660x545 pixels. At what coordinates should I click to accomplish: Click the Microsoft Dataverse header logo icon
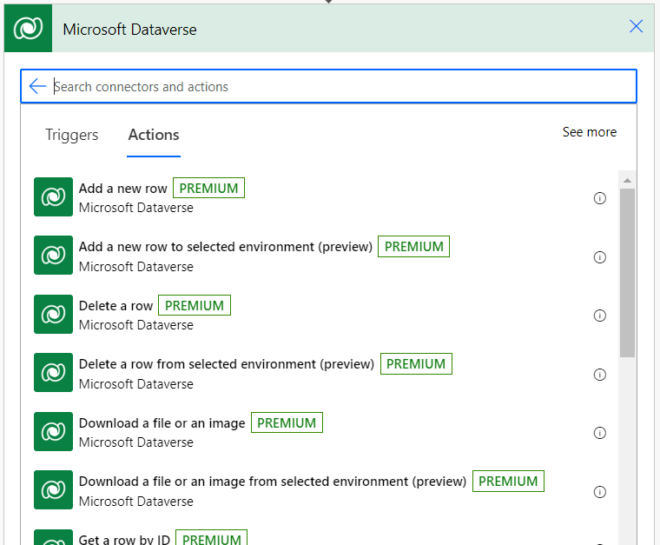point(28,28)
